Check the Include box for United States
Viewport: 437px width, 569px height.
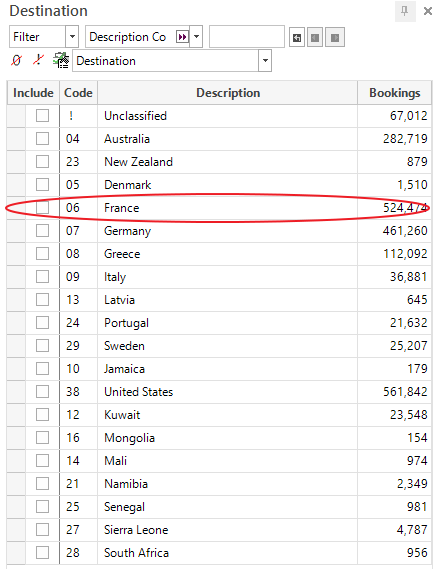tap(42, 392)
